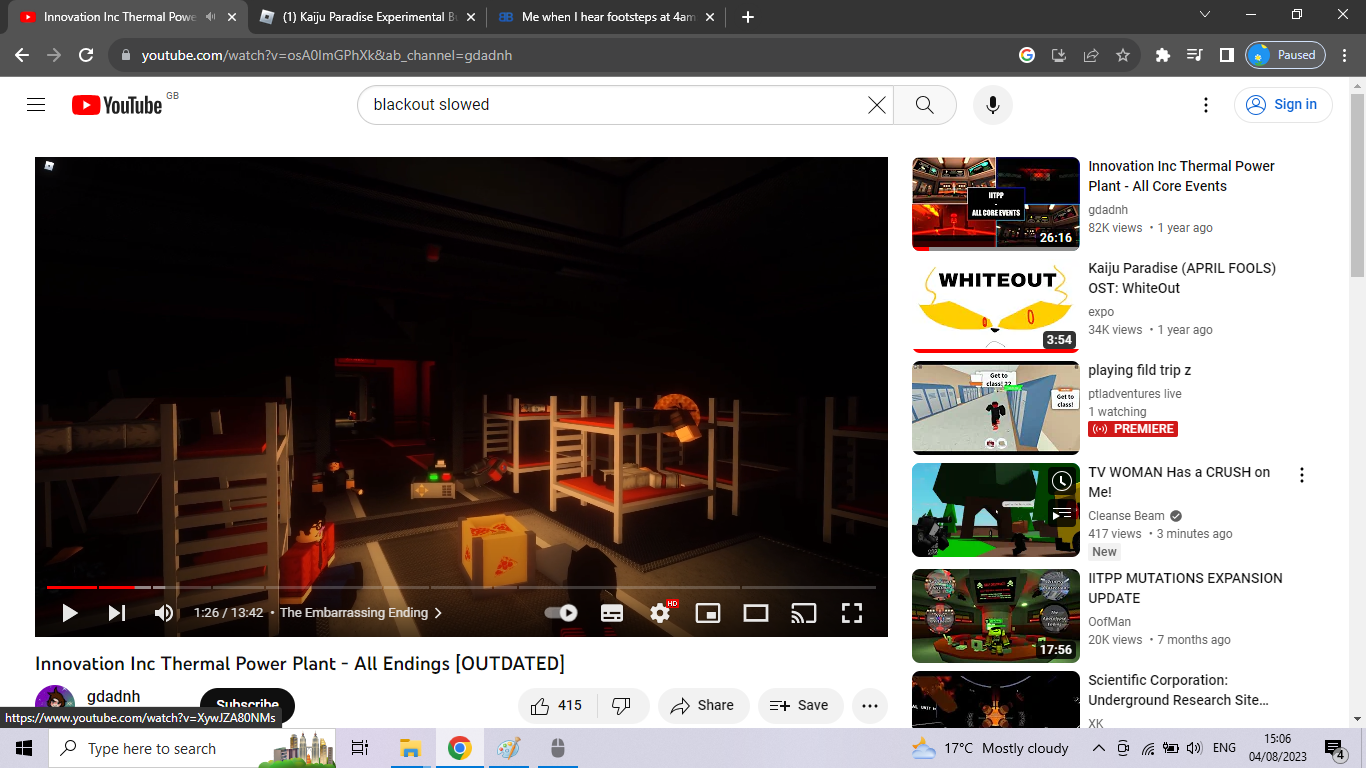Like the video
The height and width of the screenshot is (768, 1366).
tap(557, 706)
